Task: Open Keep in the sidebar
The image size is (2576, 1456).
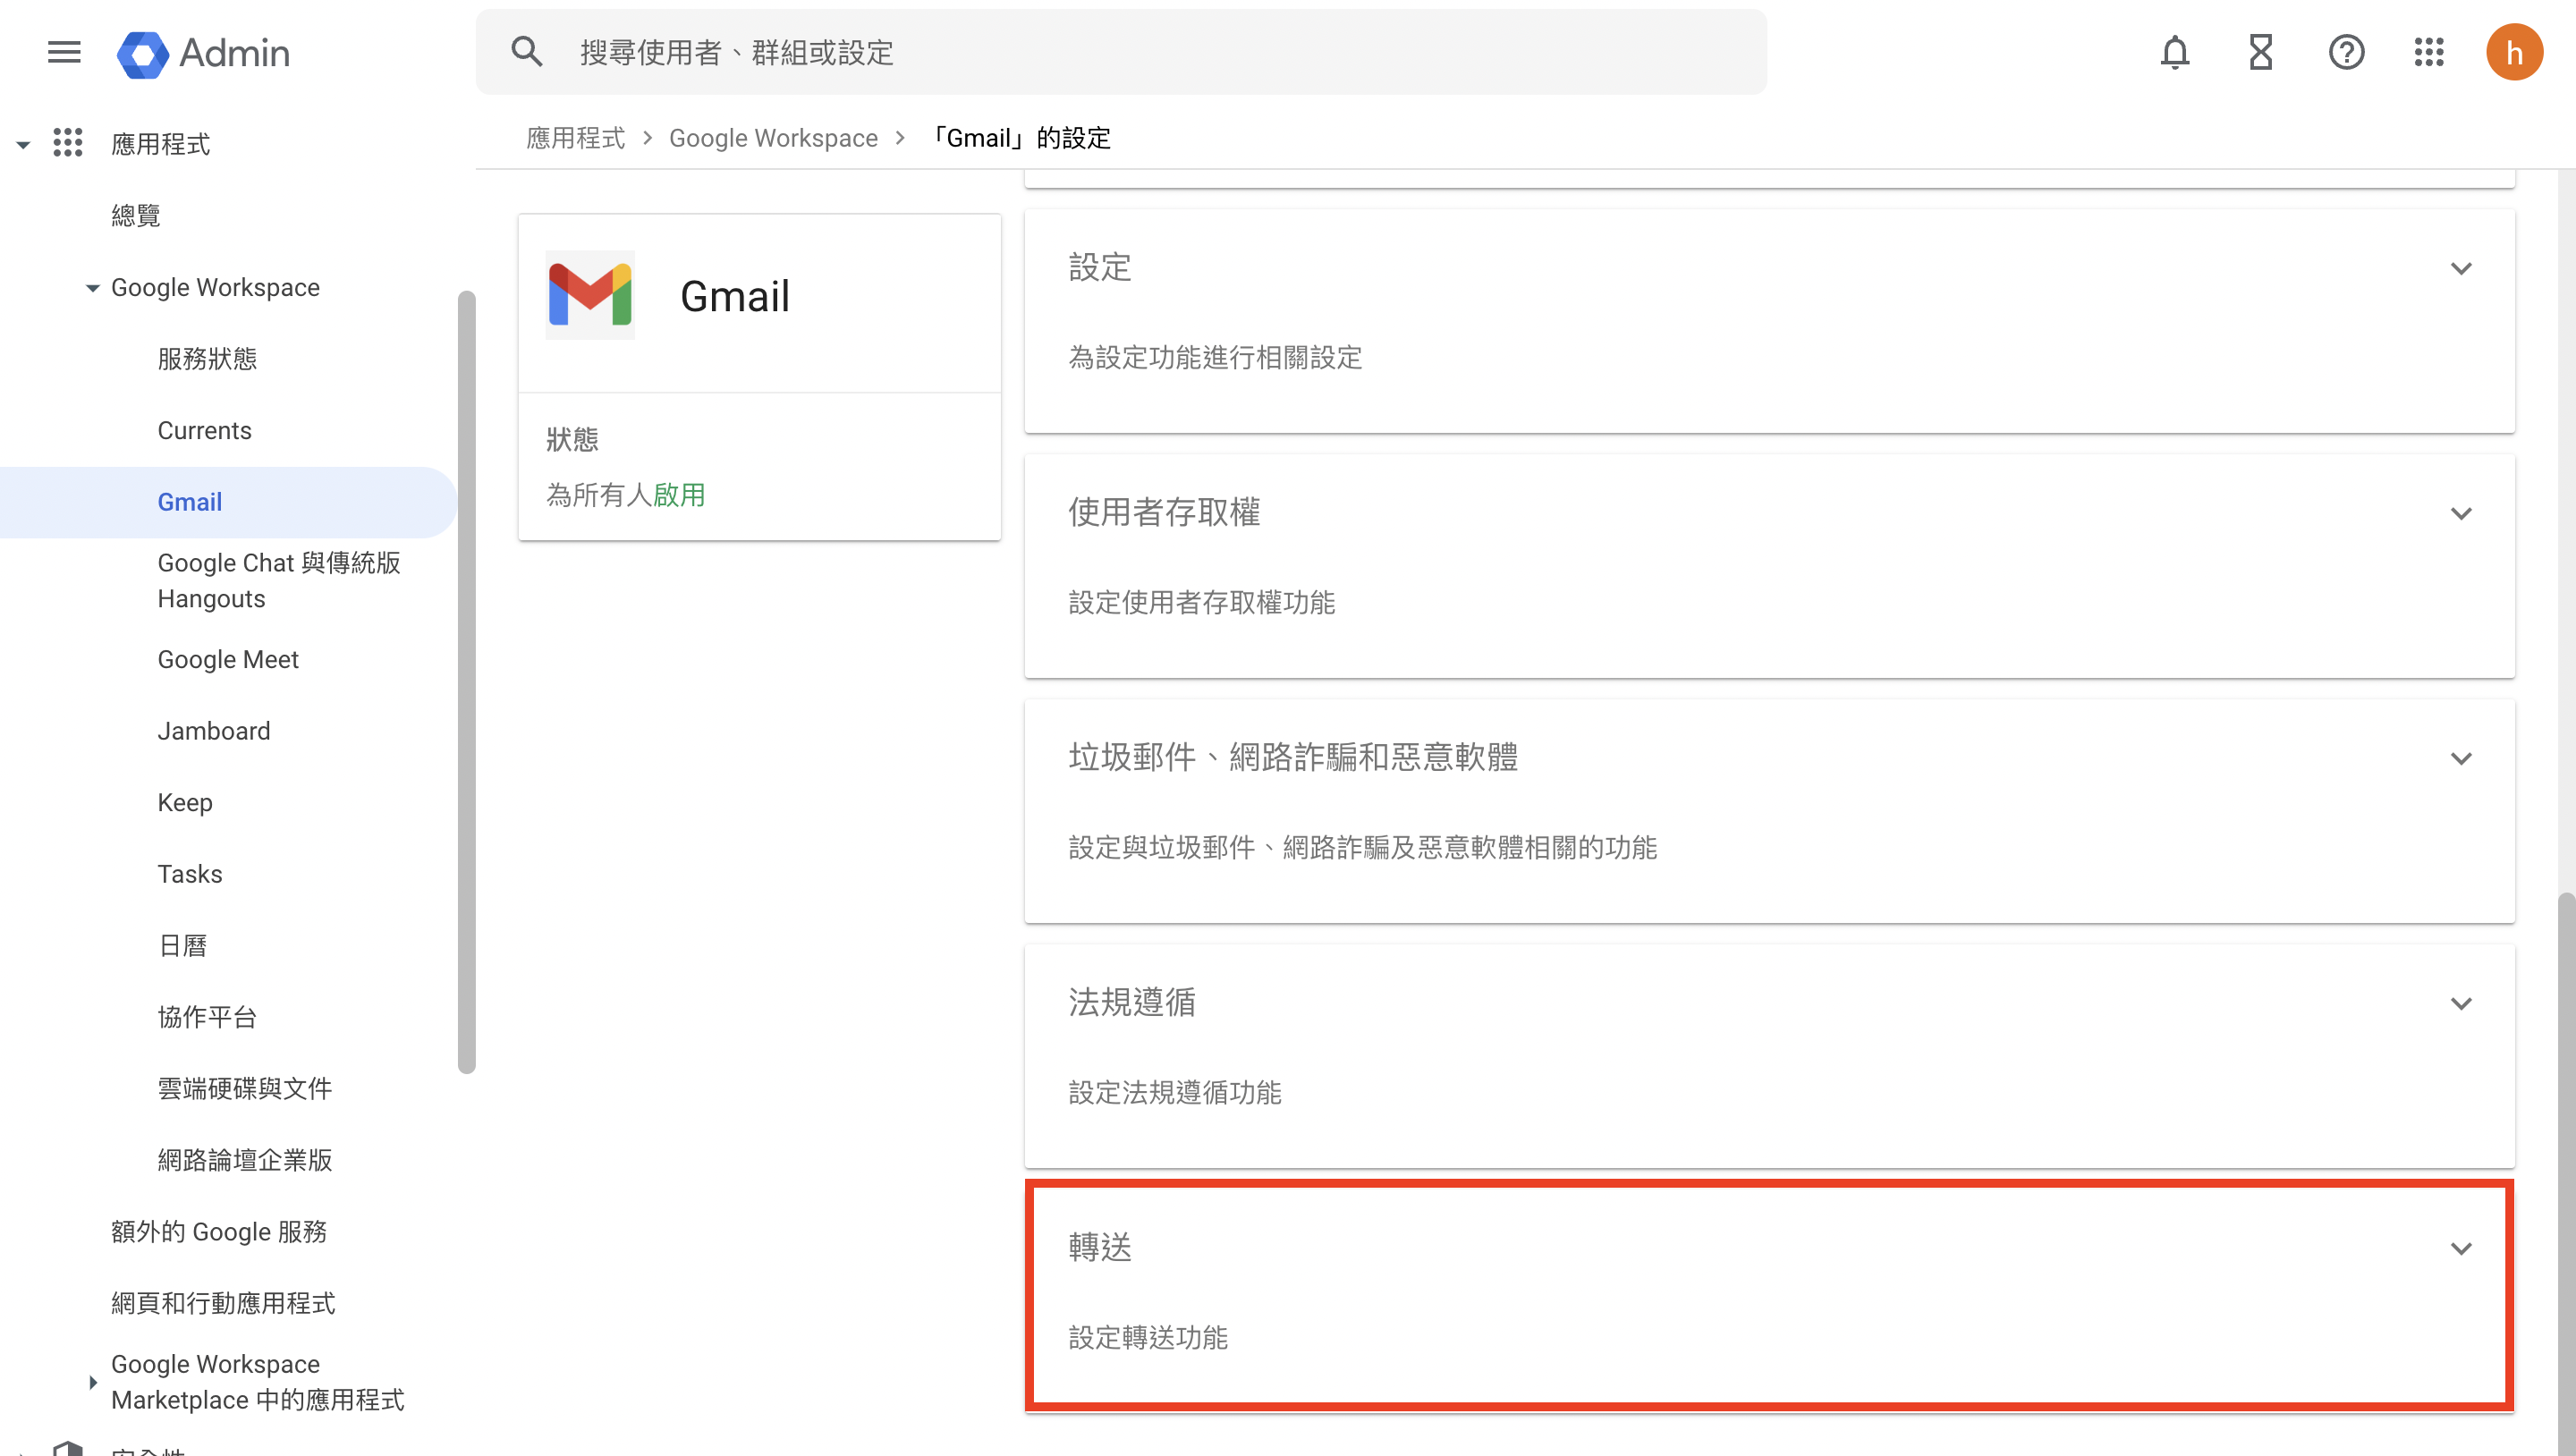Action: tap(185, 802)
